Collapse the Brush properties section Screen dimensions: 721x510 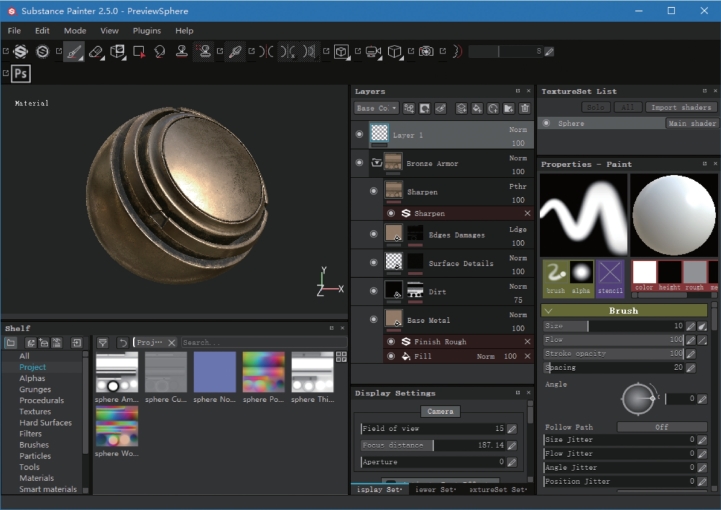coord(548,311)
